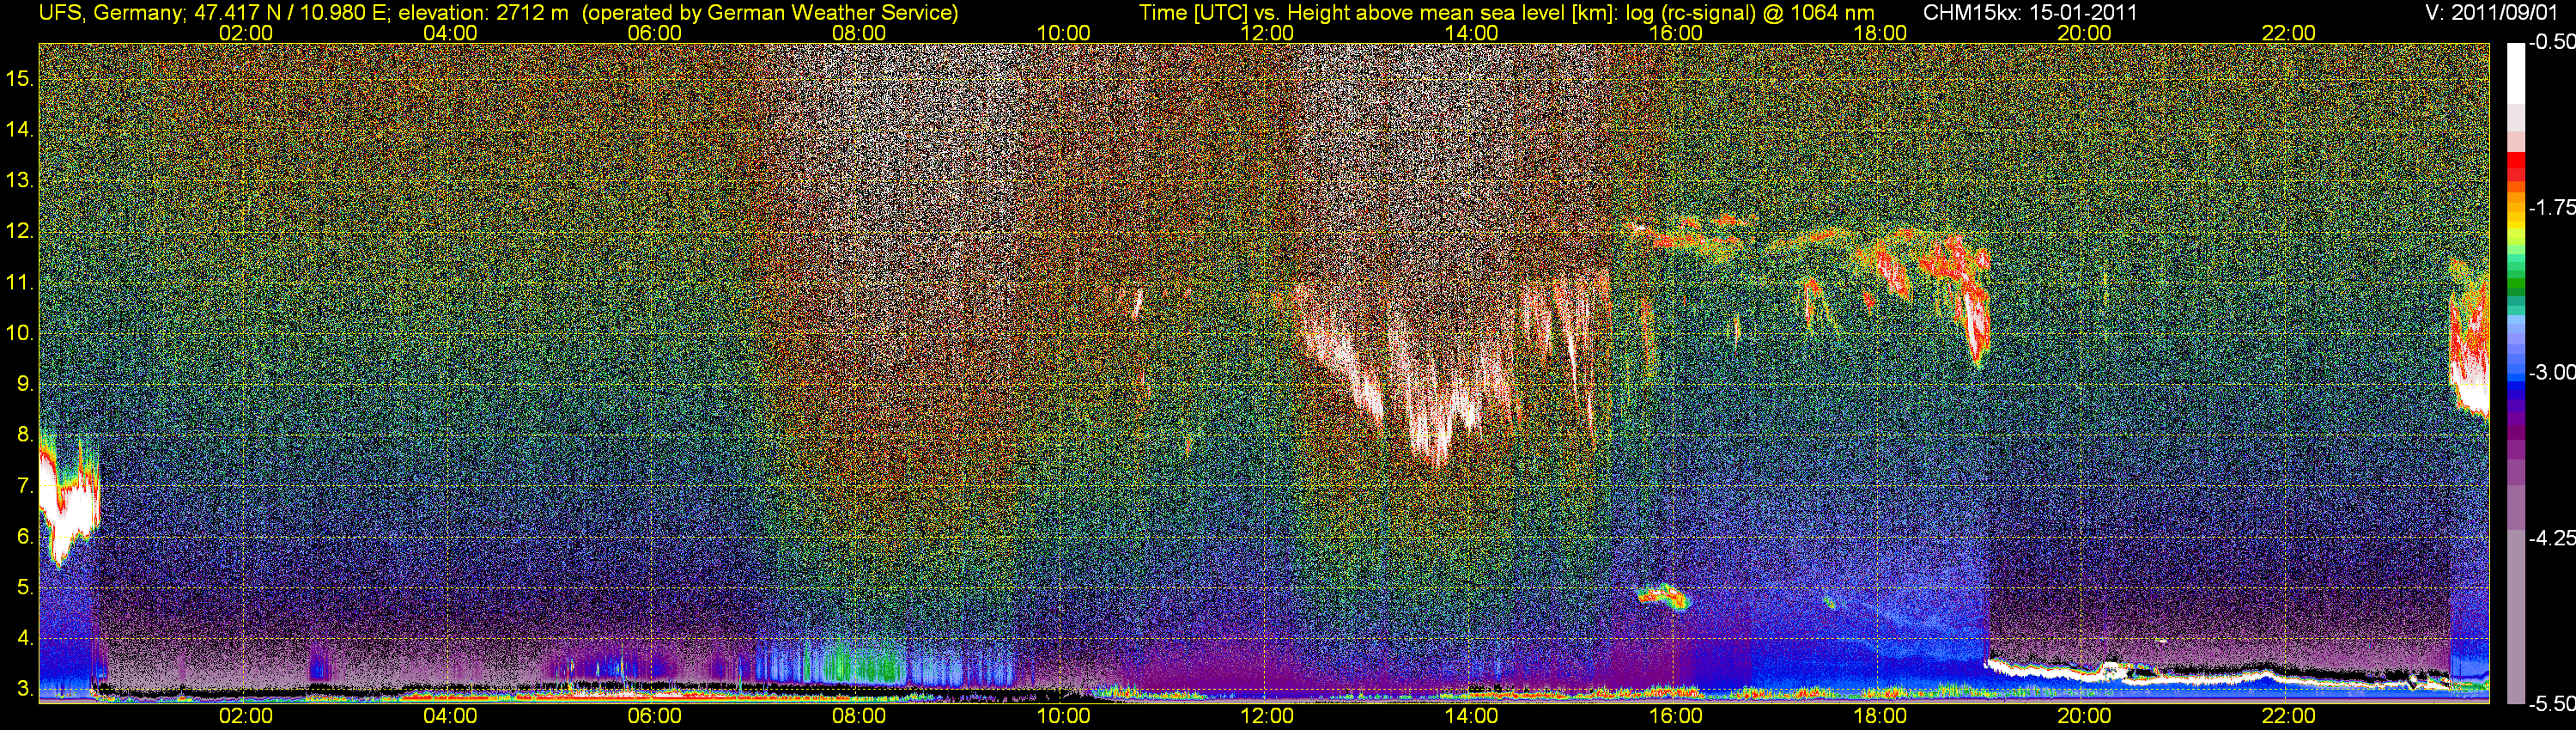Click the colorbar value -3.00
The image size is (2576, 730).
click(2551, 372)
